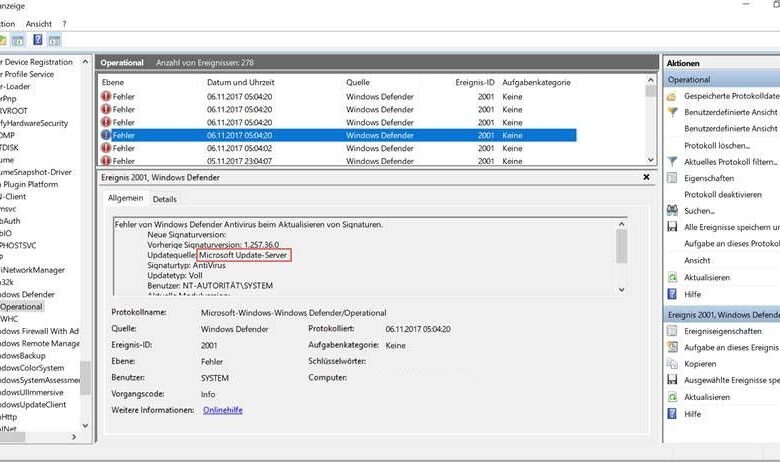Open the Ansicht menu
The image size is (780, 462).
(x=38, y=24)
